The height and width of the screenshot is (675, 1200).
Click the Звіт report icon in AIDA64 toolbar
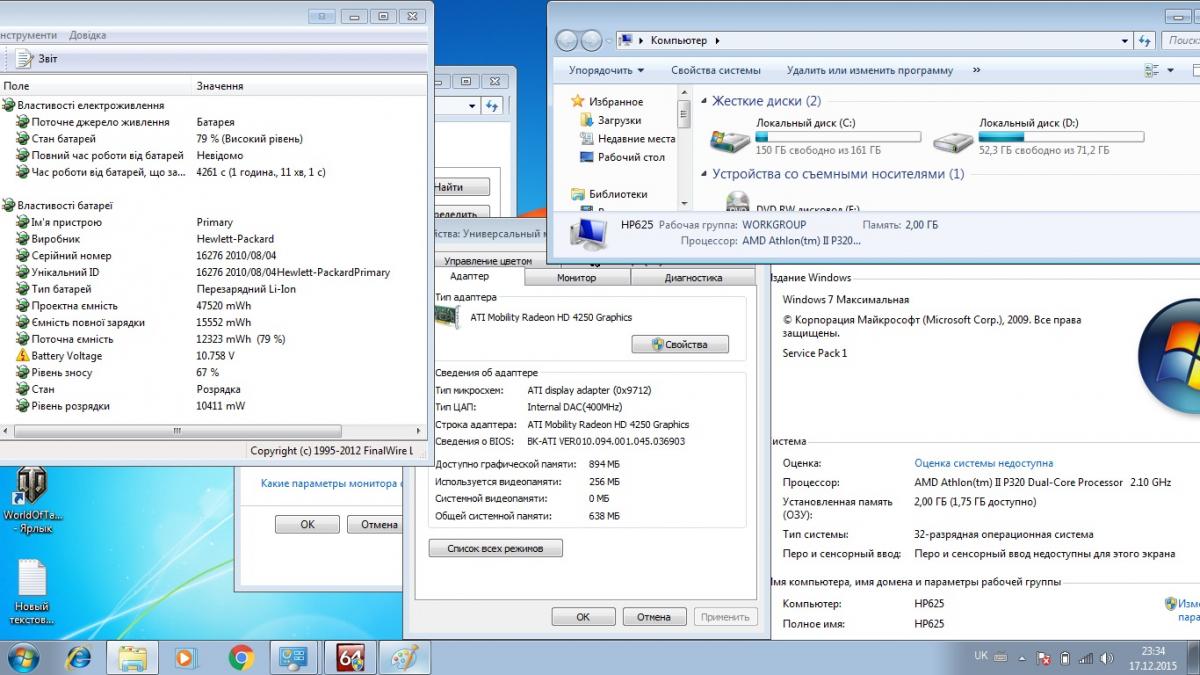click(25, 59)
